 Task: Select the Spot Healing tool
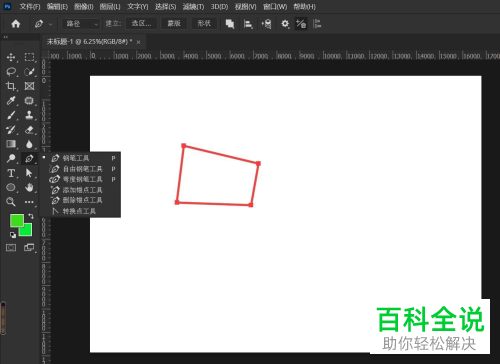coord(29,101)
